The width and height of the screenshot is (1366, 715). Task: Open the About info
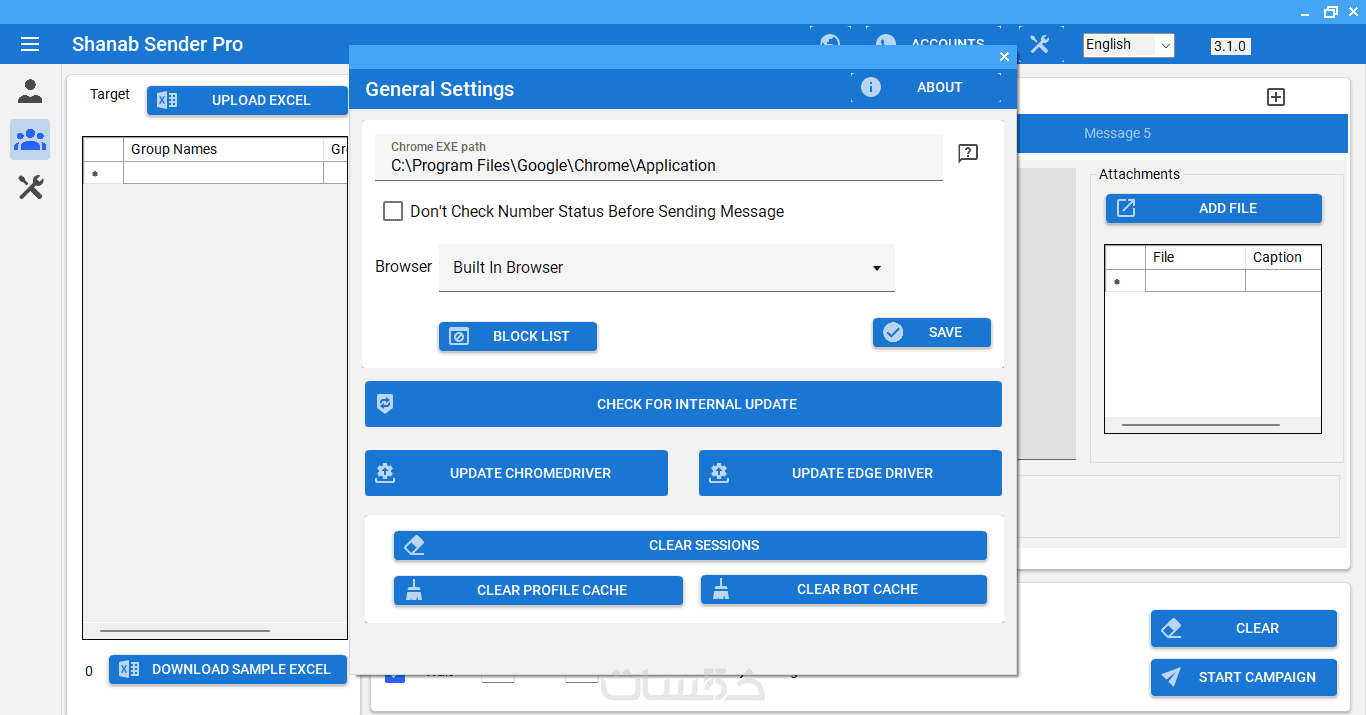926,87
